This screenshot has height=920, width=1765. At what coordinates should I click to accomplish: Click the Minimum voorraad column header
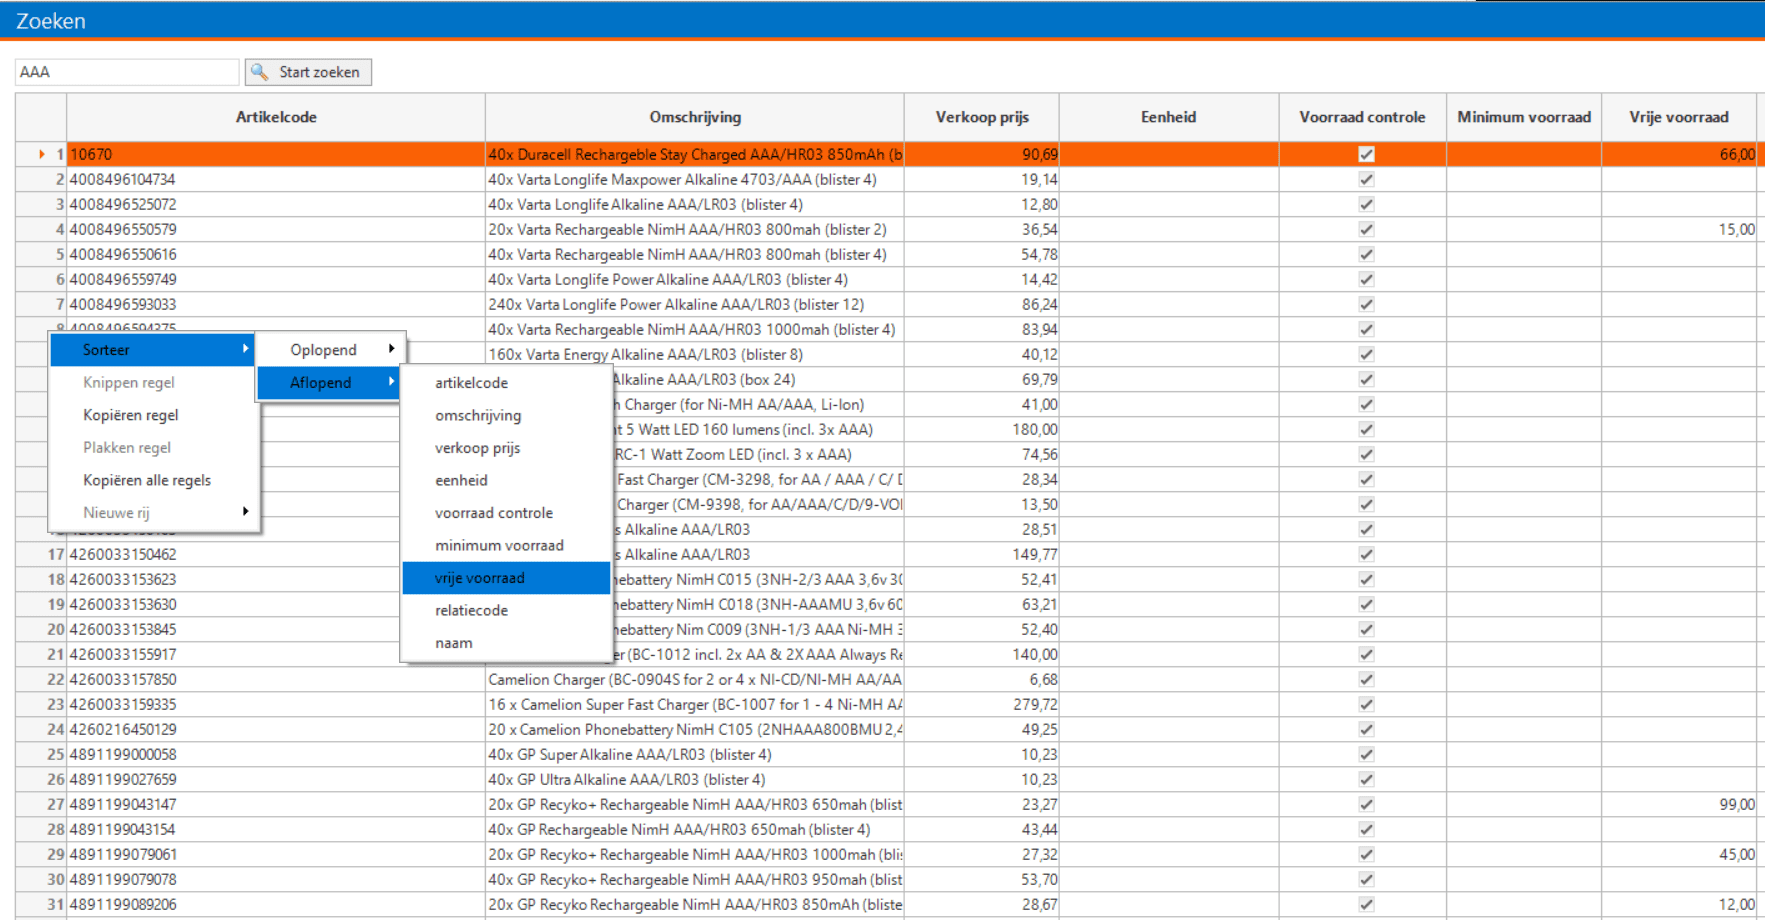[x=1524, y=117]
